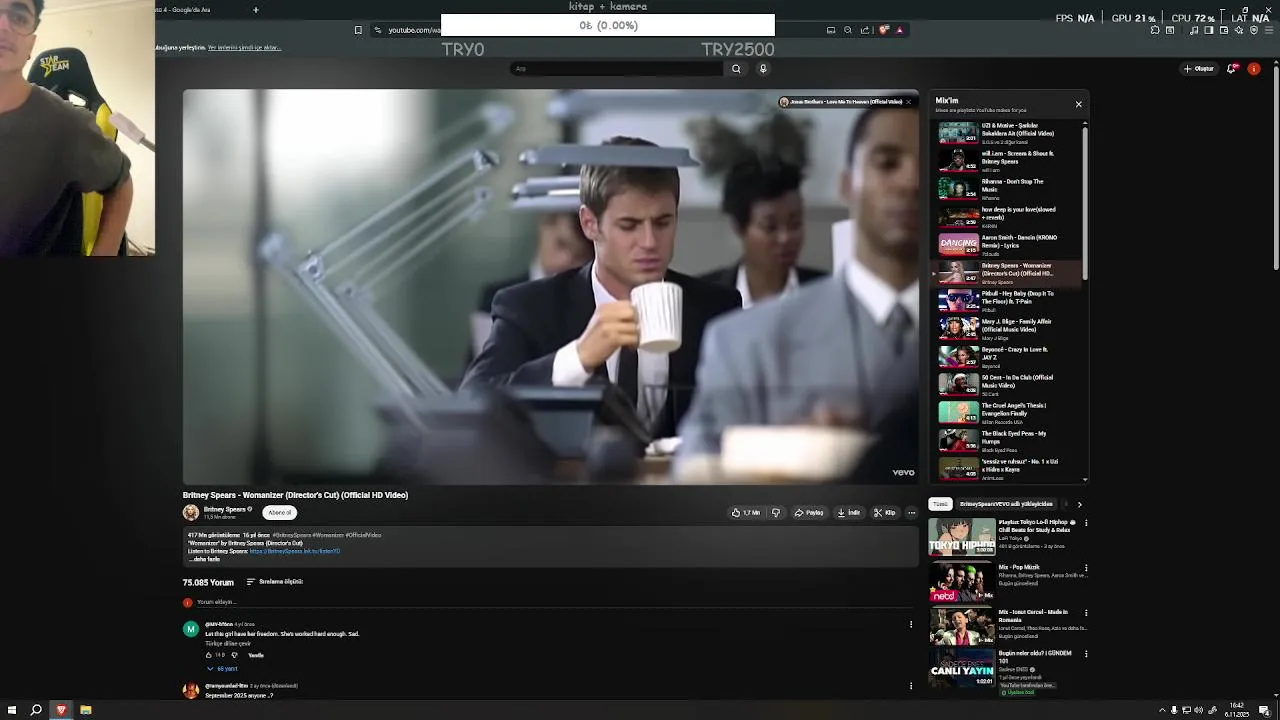
Task: Open new browser tab with plus
Action: [255, 10]
